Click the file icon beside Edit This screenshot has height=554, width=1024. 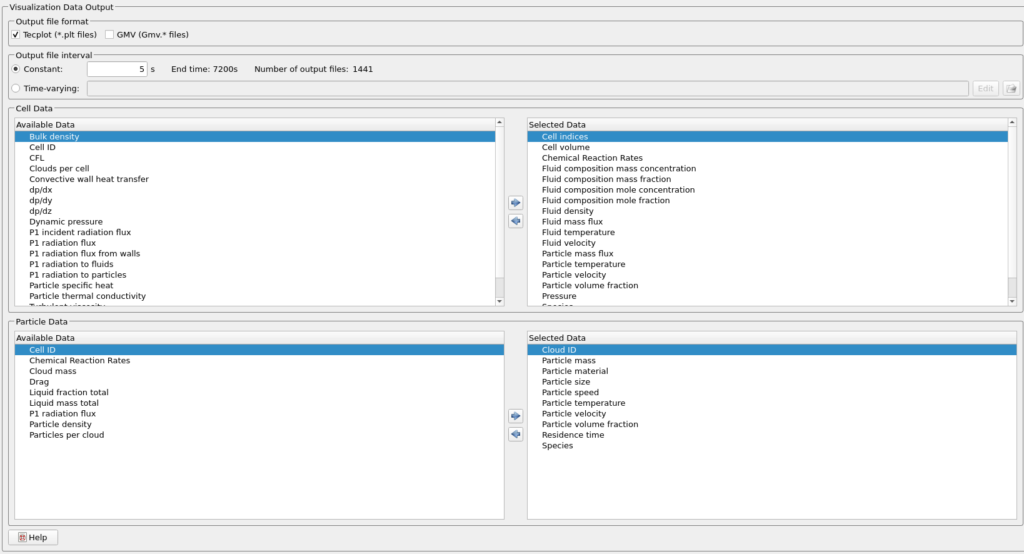click(x=1011, y=88)
